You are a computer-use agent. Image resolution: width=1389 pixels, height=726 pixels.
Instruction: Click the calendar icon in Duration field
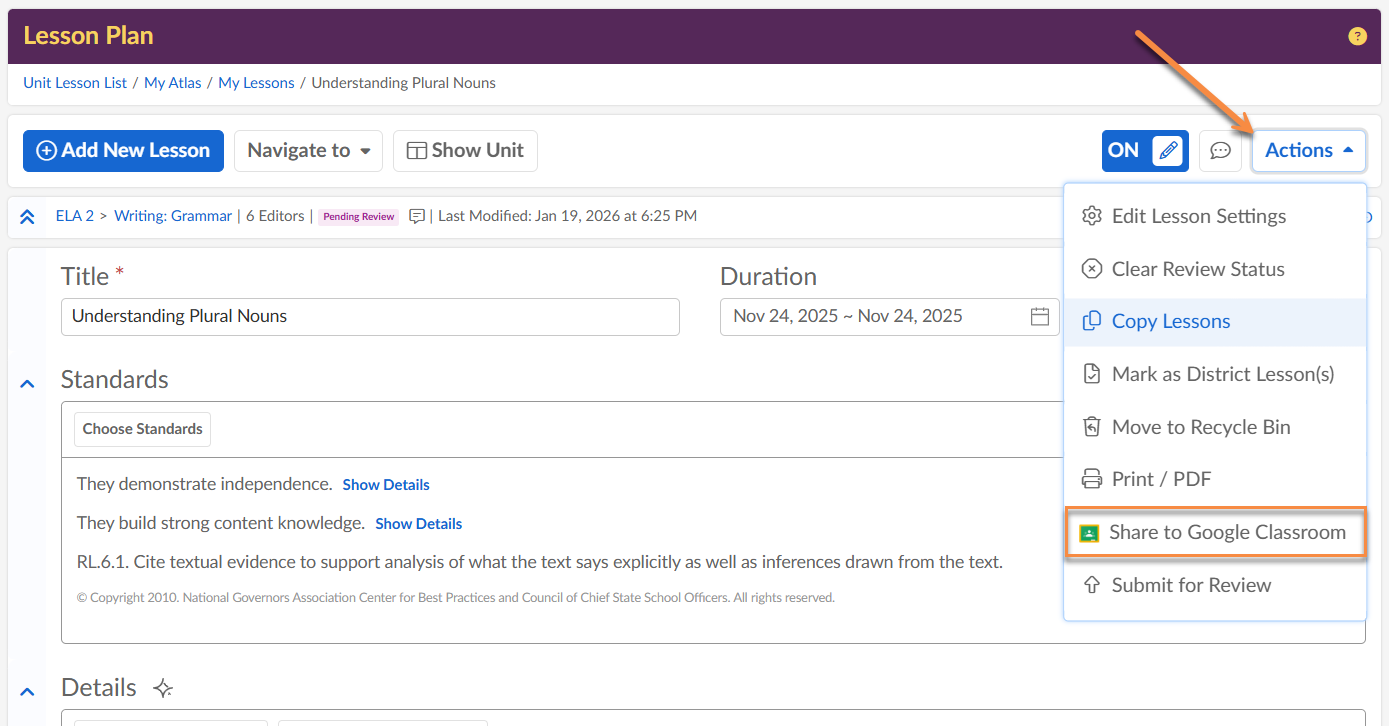(x=1040, y=317)
